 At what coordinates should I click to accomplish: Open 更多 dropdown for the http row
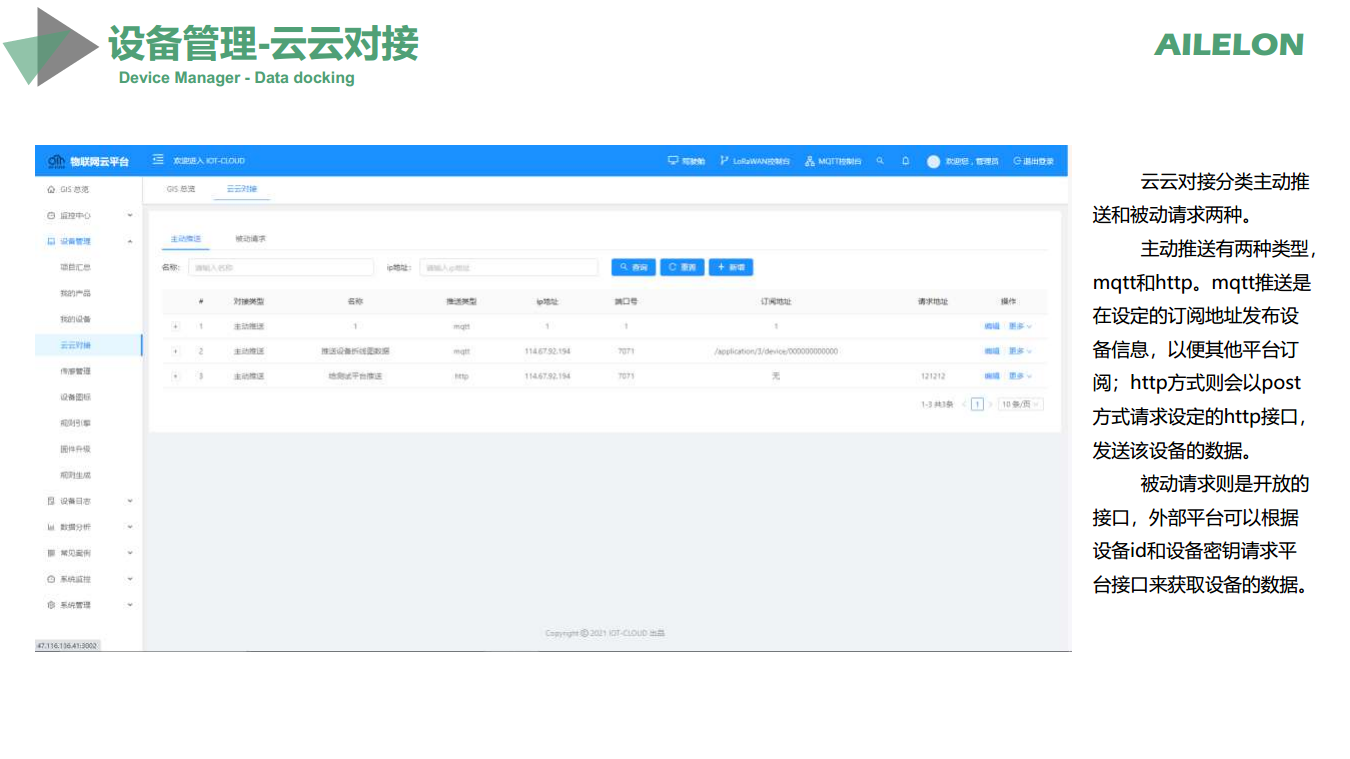[1020, 376]
